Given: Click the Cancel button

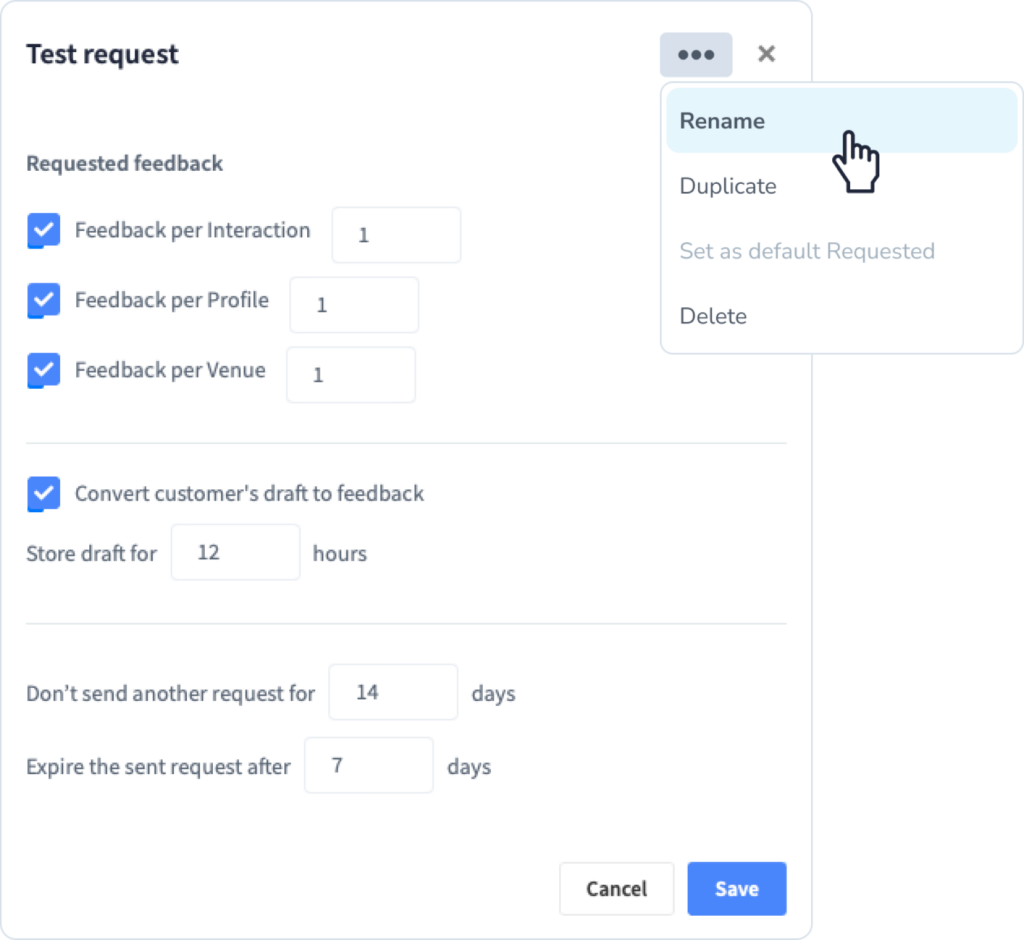Looking at the screenshot, I should [616, 888].
